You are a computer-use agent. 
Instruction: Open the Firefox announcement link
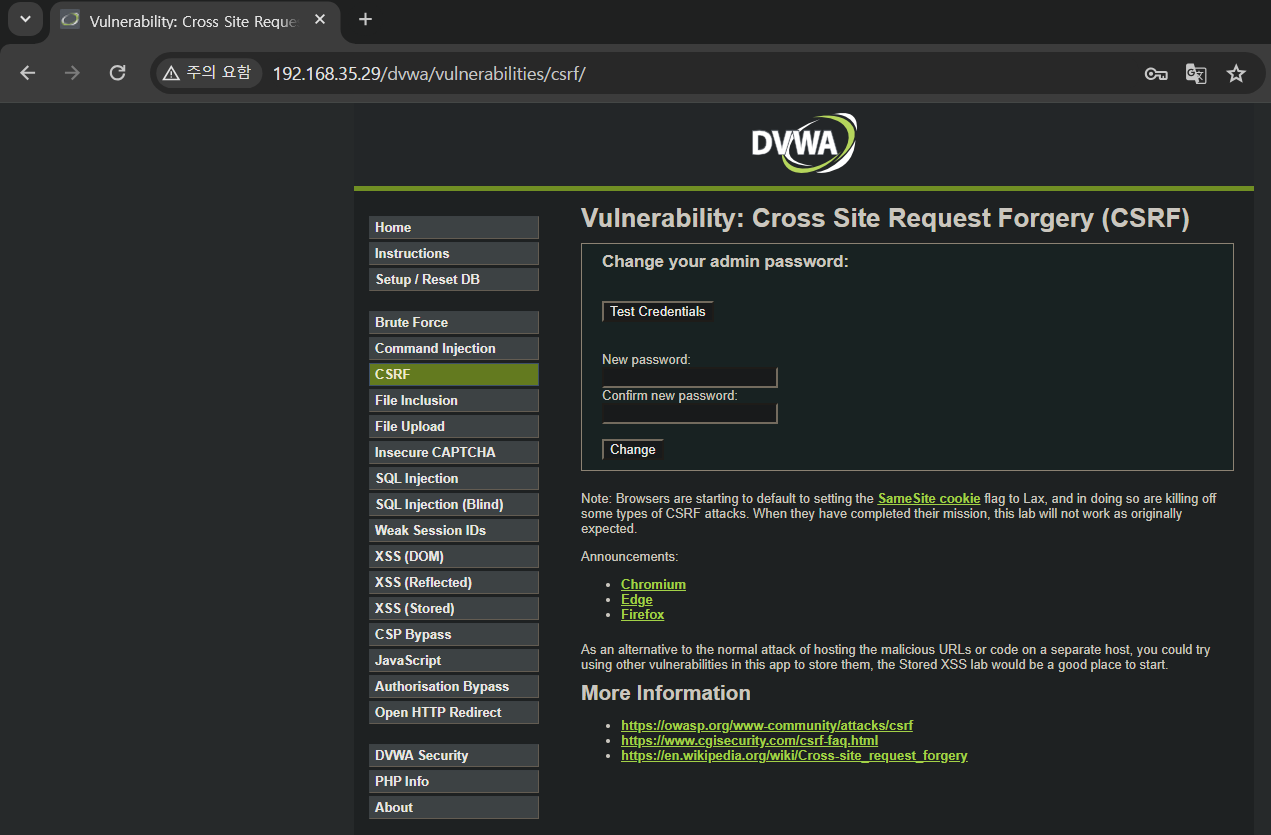(x=643, y=615)
